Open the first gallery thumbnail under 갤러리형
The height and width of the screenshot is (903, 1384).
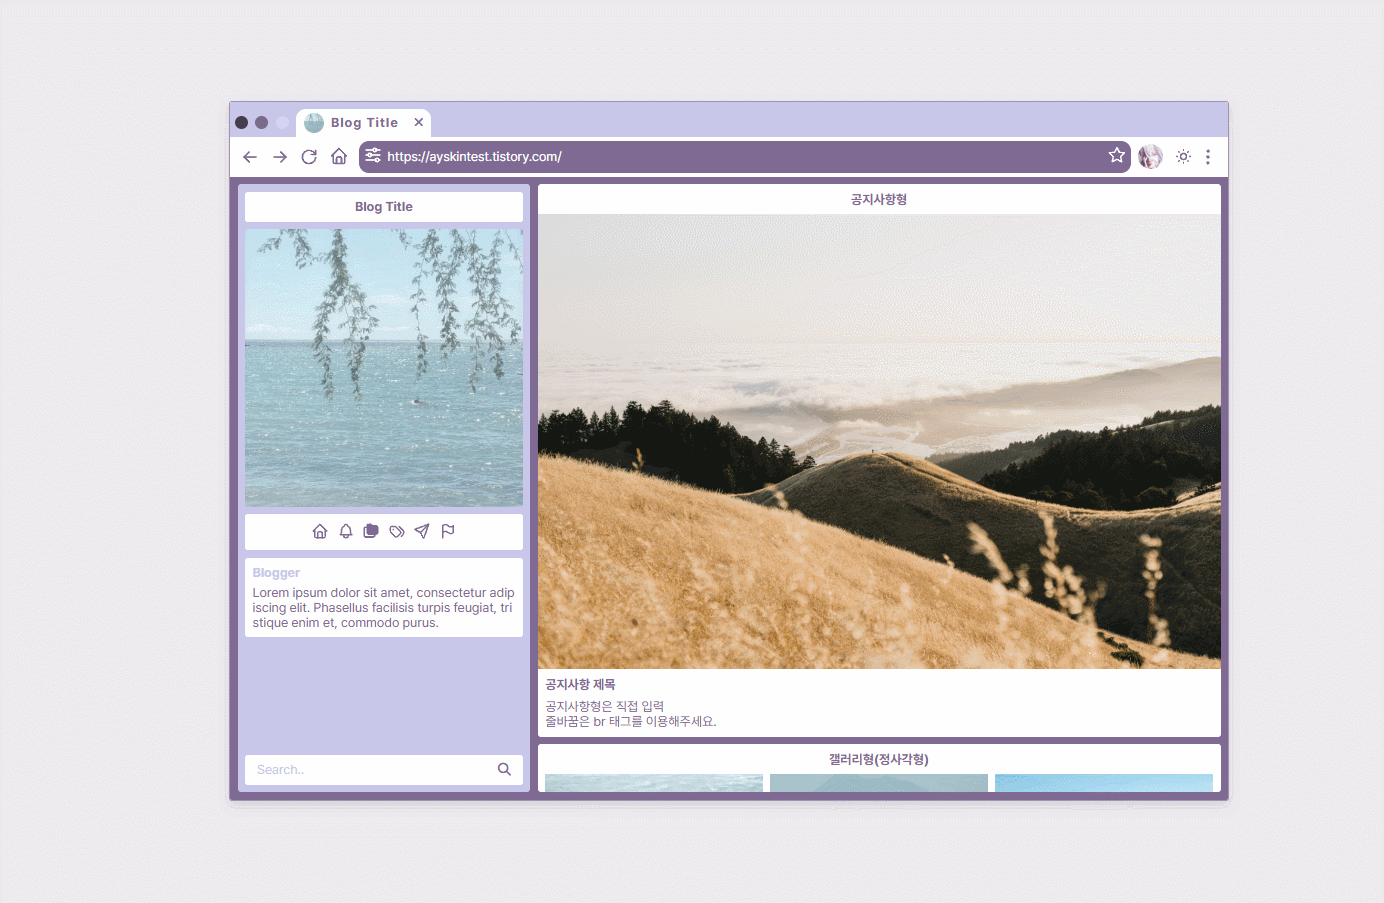click(654, 783)
